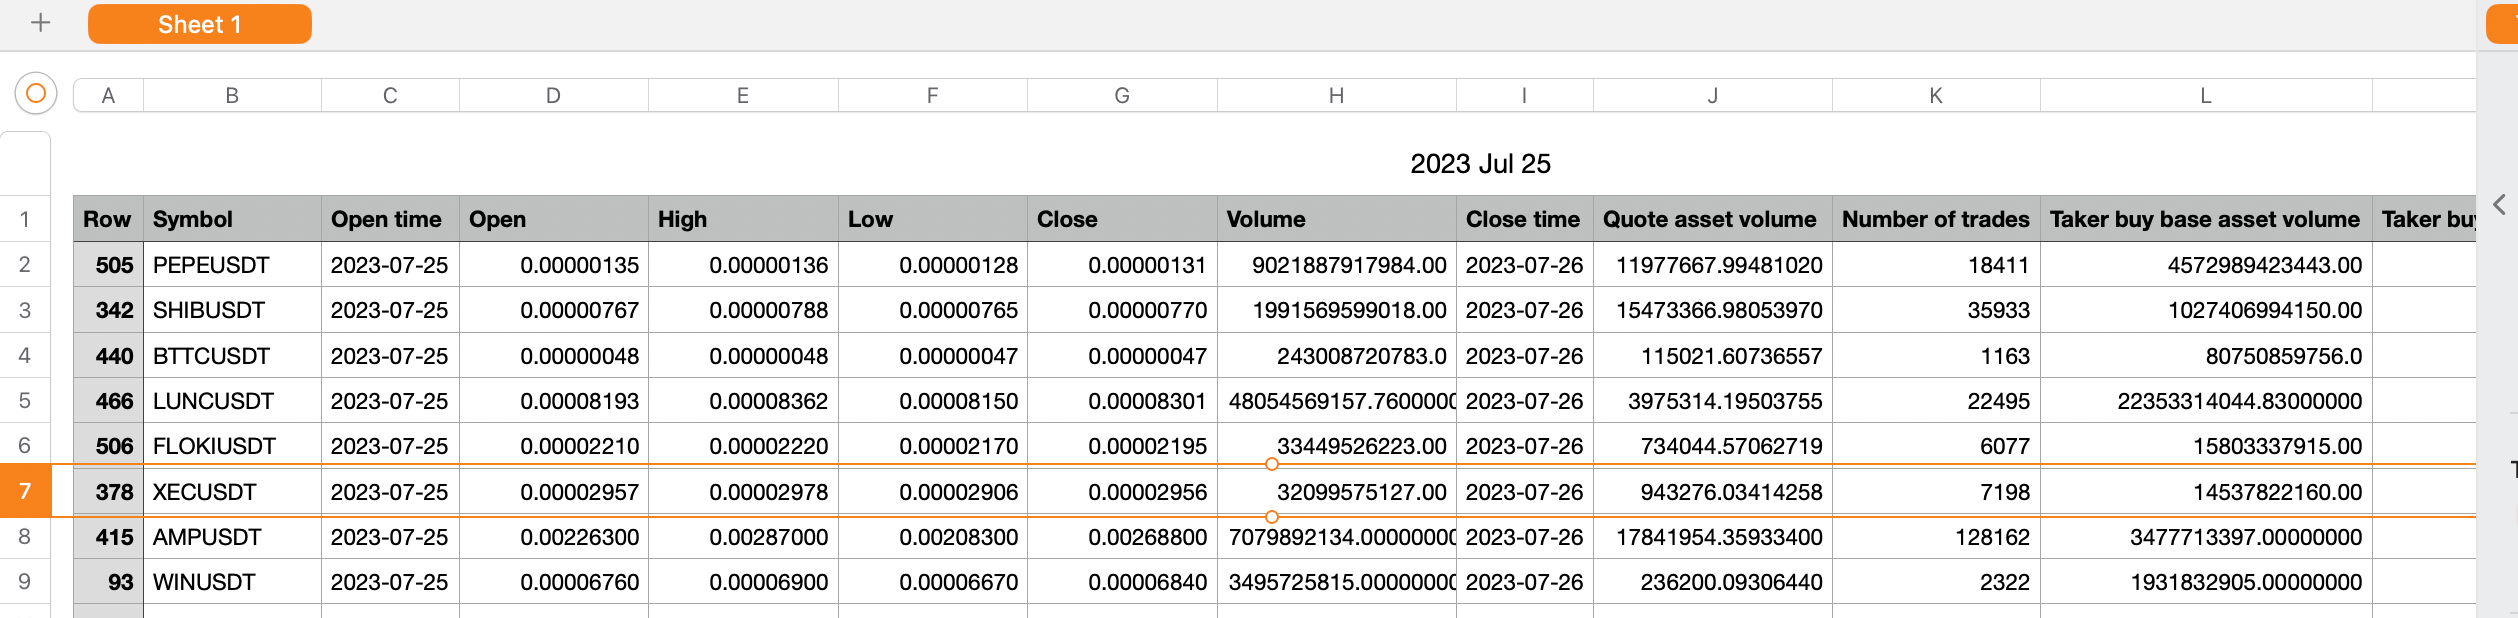Switch to the Sheet 1 tab
The width and height of the screenshot is (2518, 618).
199,24
